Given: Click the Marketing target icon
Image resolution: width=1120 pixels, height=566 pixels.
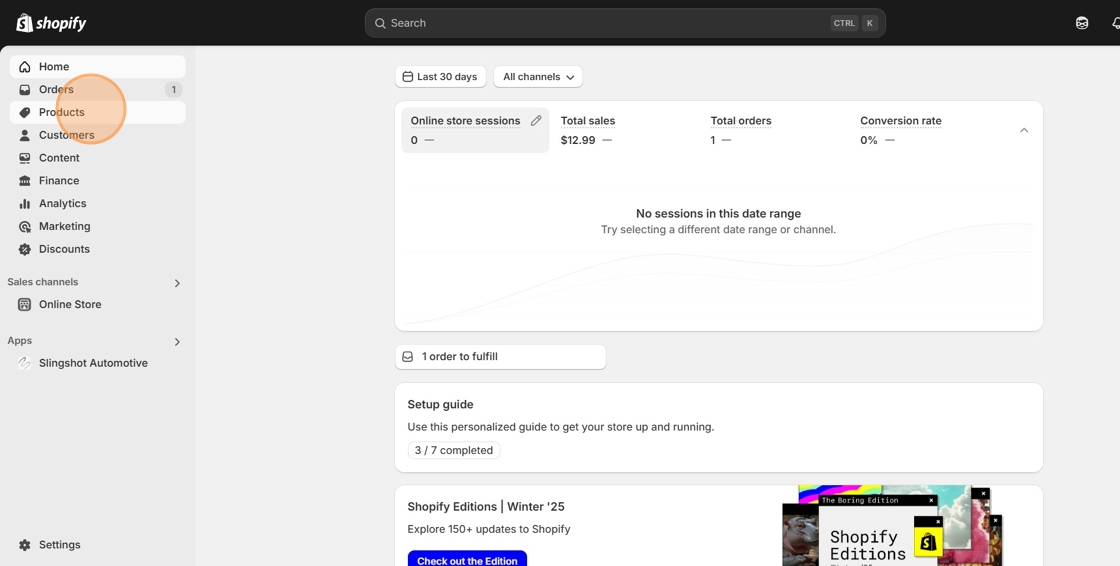Looking at the screenshot, I should point(25,227).
